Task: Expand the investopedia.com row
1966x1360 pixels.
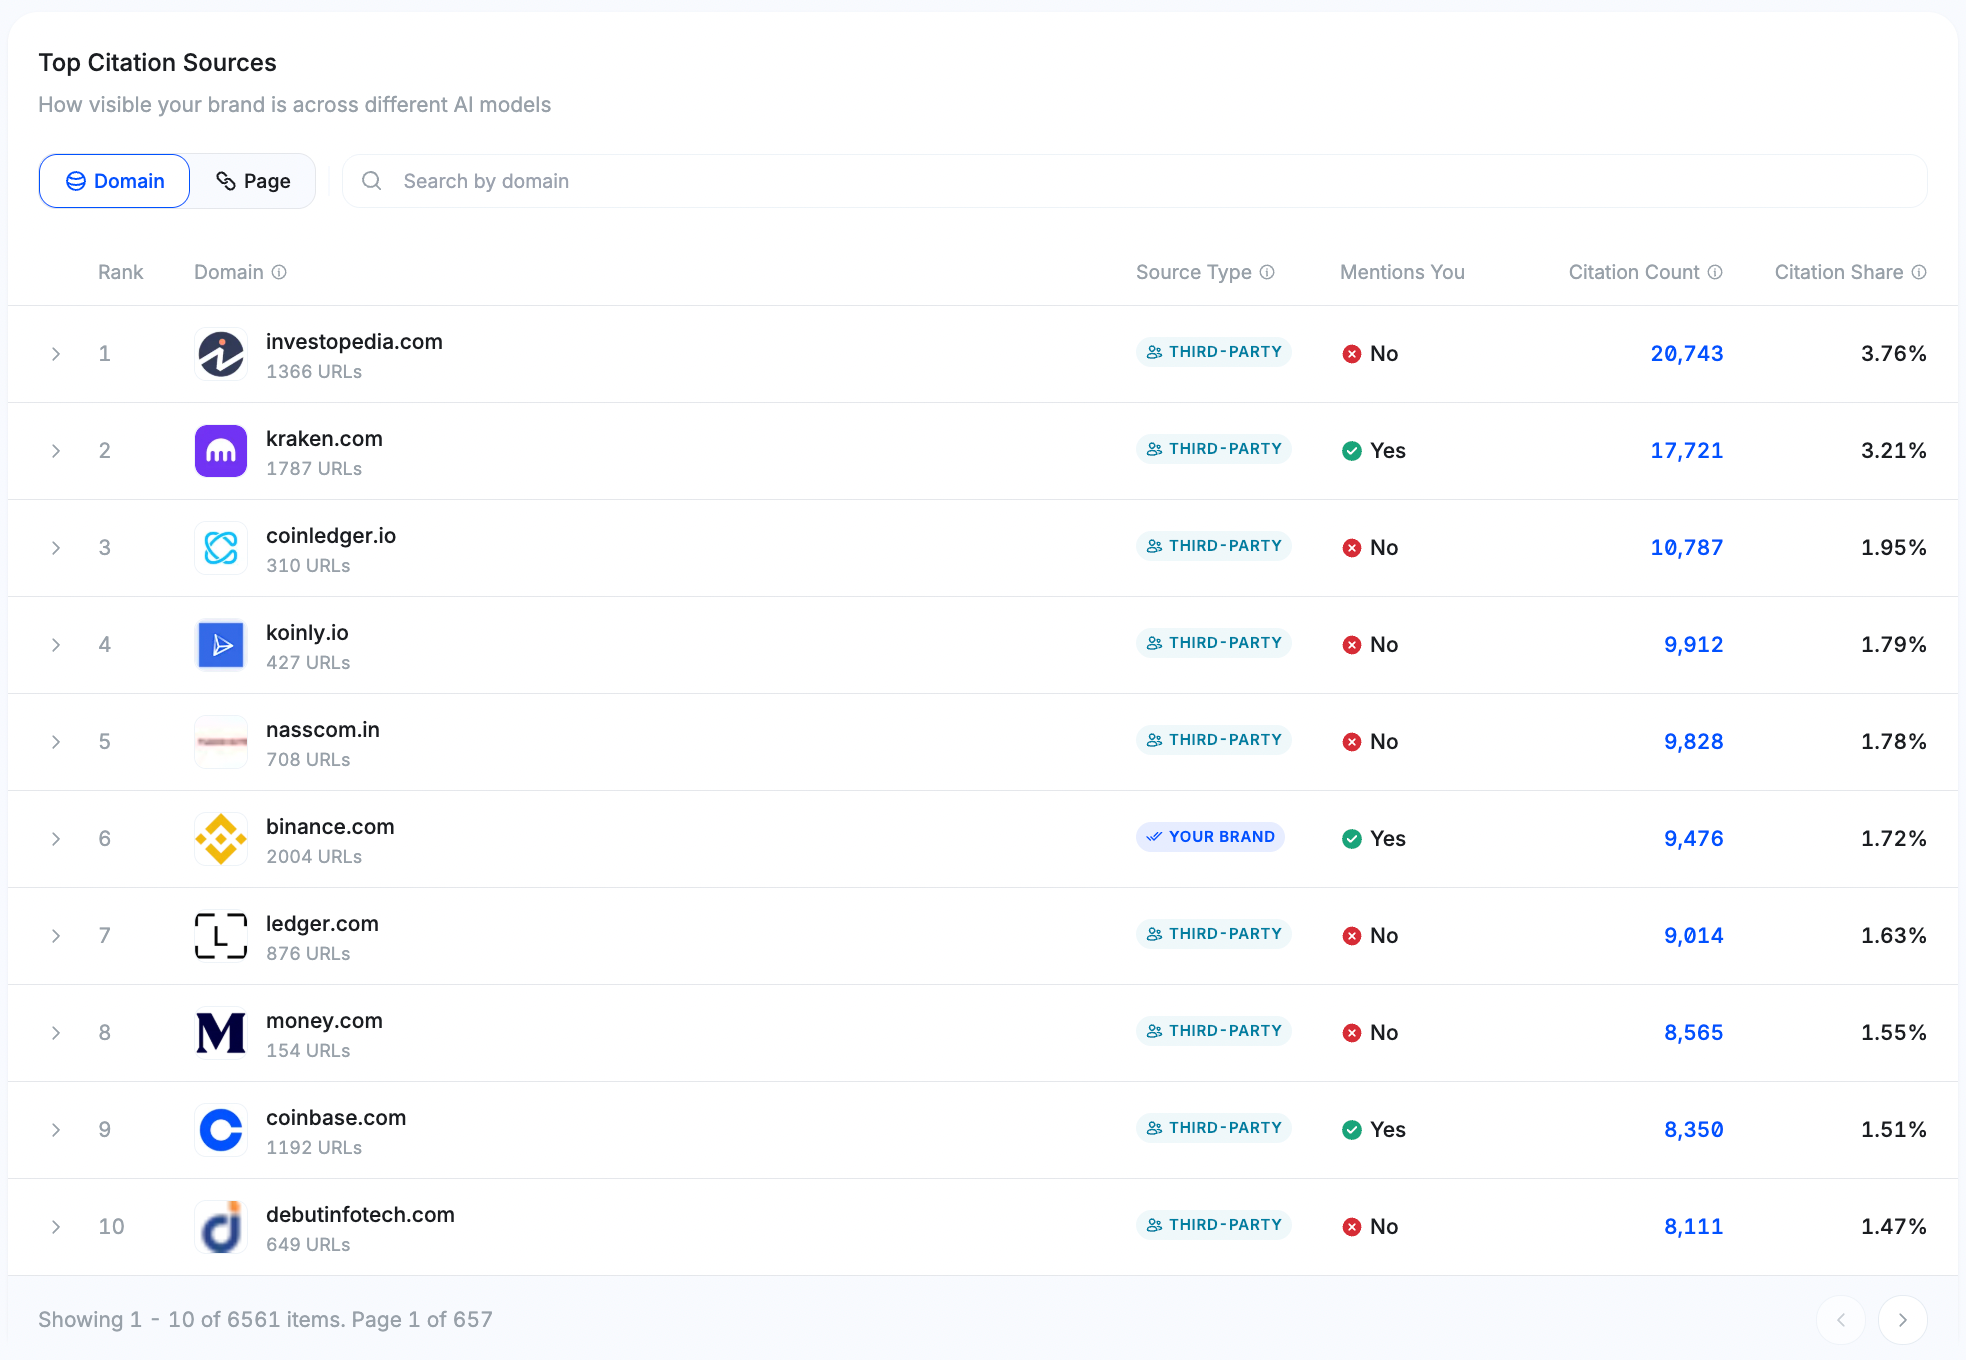Action: click(56, 353)
